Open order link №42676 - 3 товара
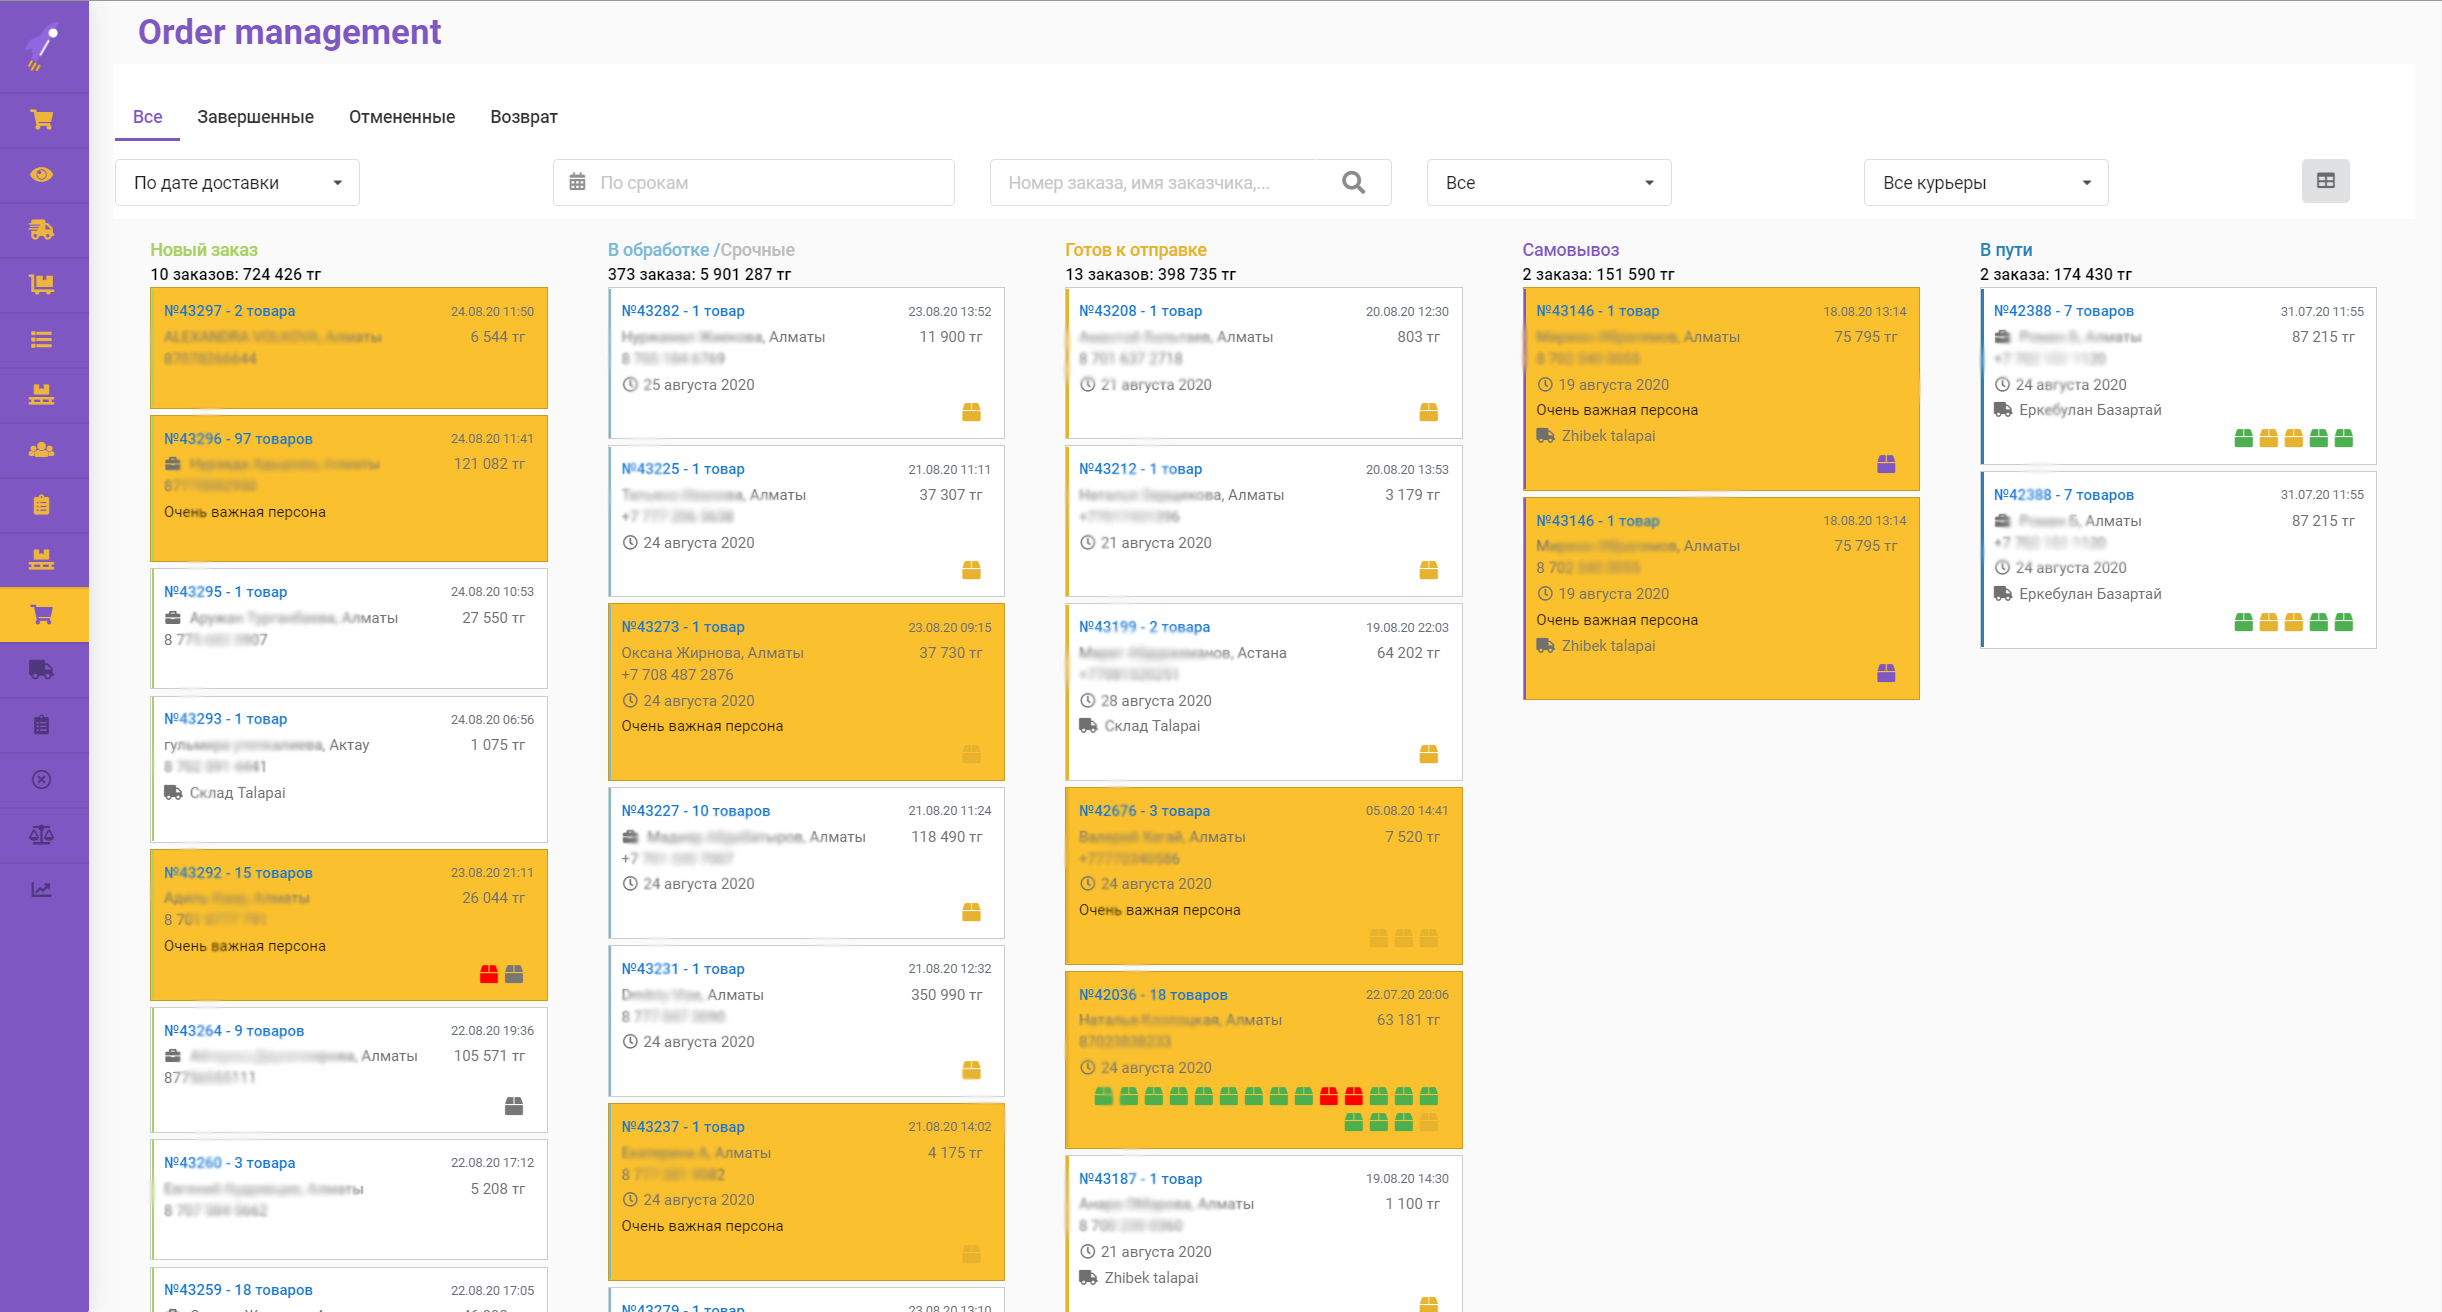Viewport: 2442px width, 1312px height. [1144, 811]
